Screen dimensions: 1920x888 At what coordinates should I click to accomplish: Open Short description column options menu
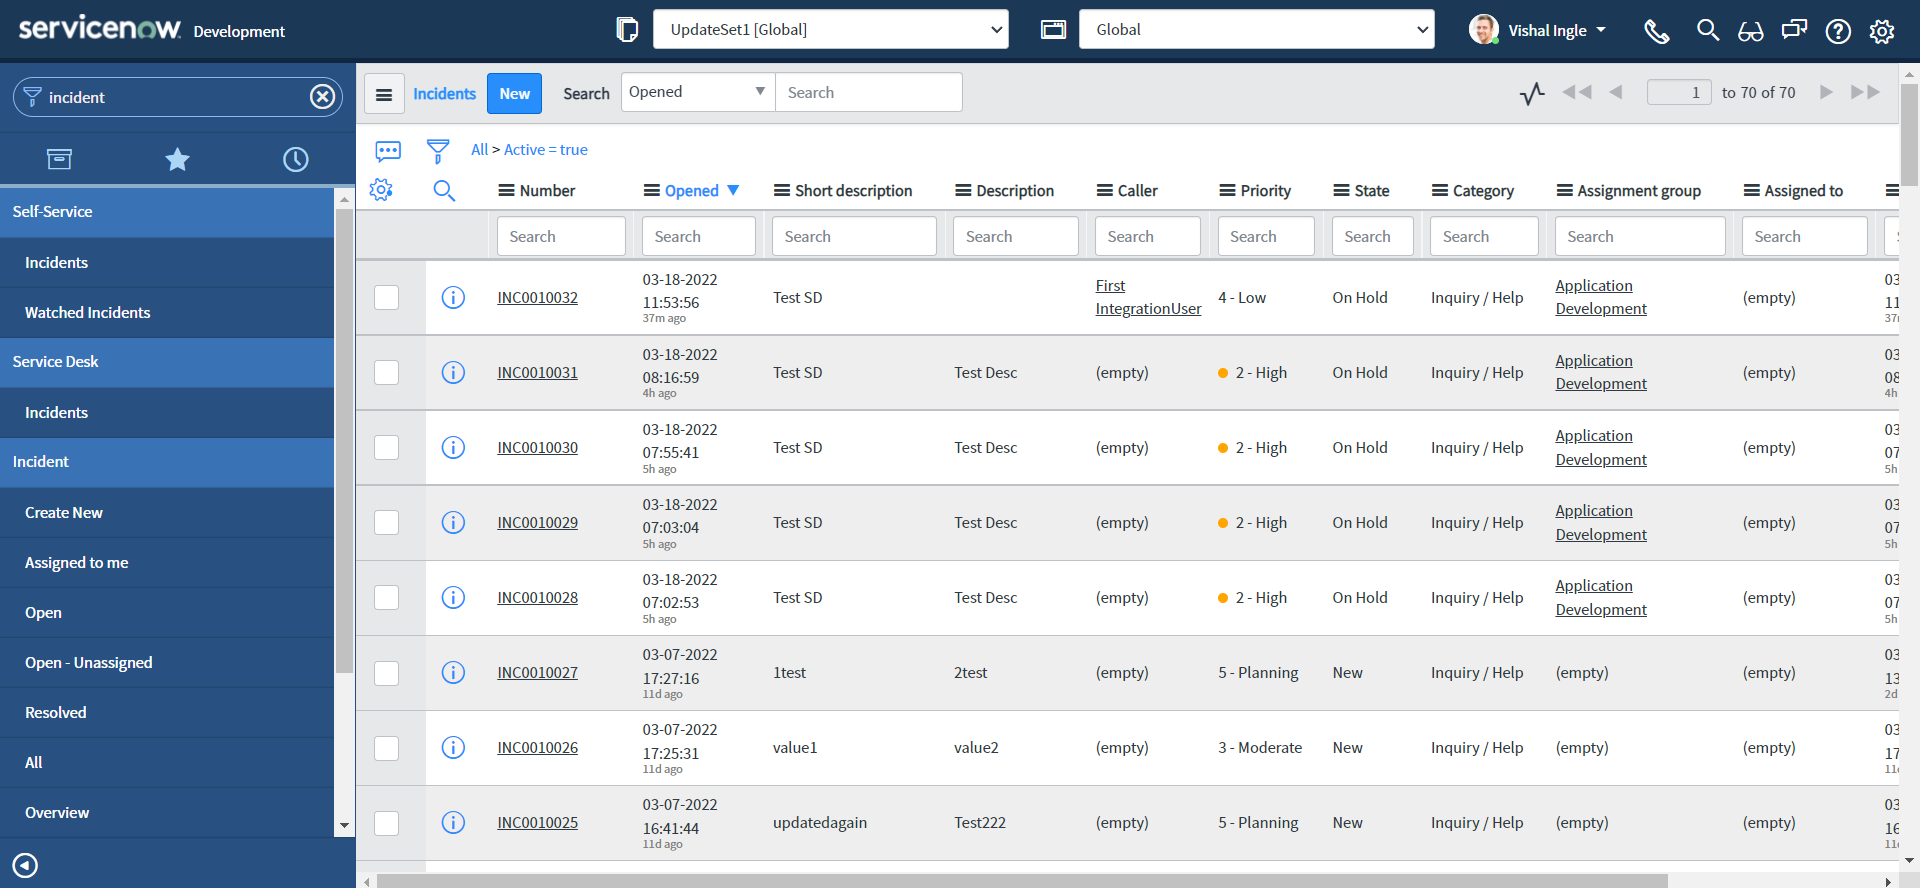point(782,191)
